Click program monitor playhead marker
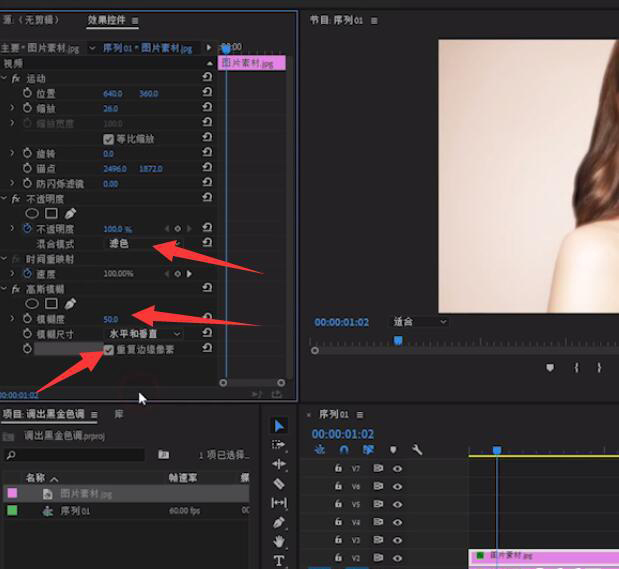 point(398,340)
